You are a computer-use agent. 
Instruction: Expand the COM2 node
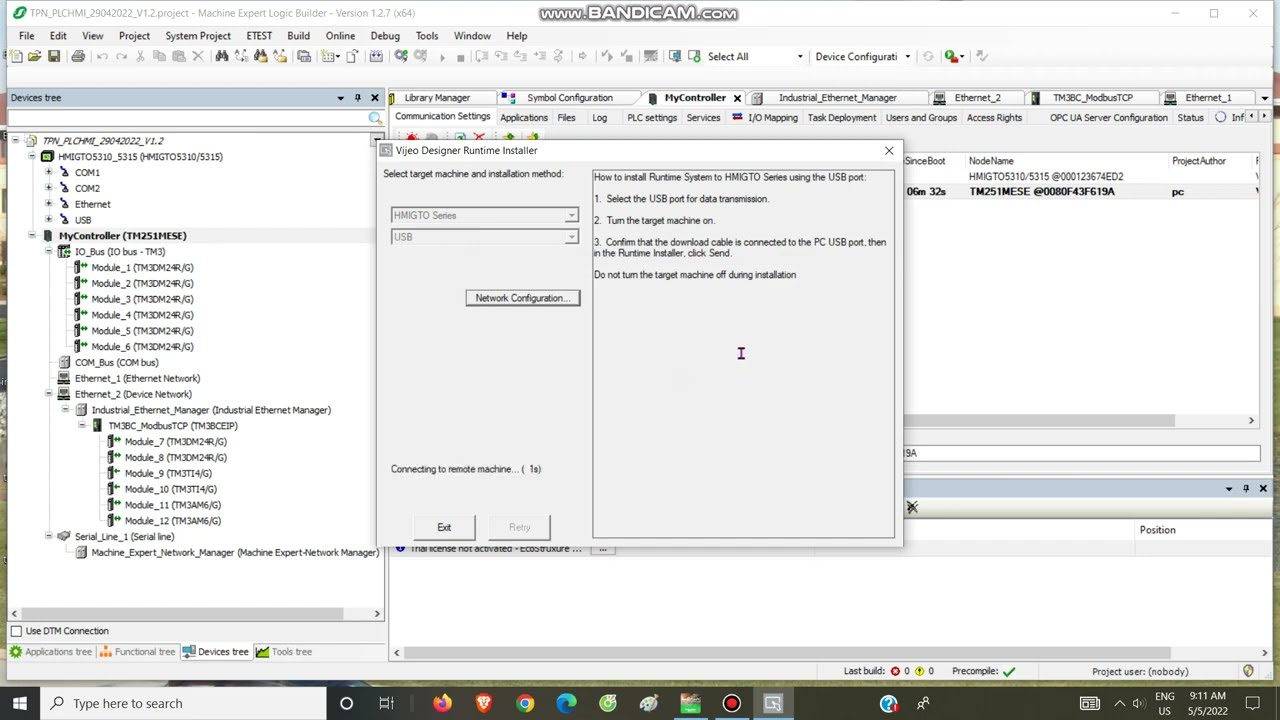pos(48,188)
